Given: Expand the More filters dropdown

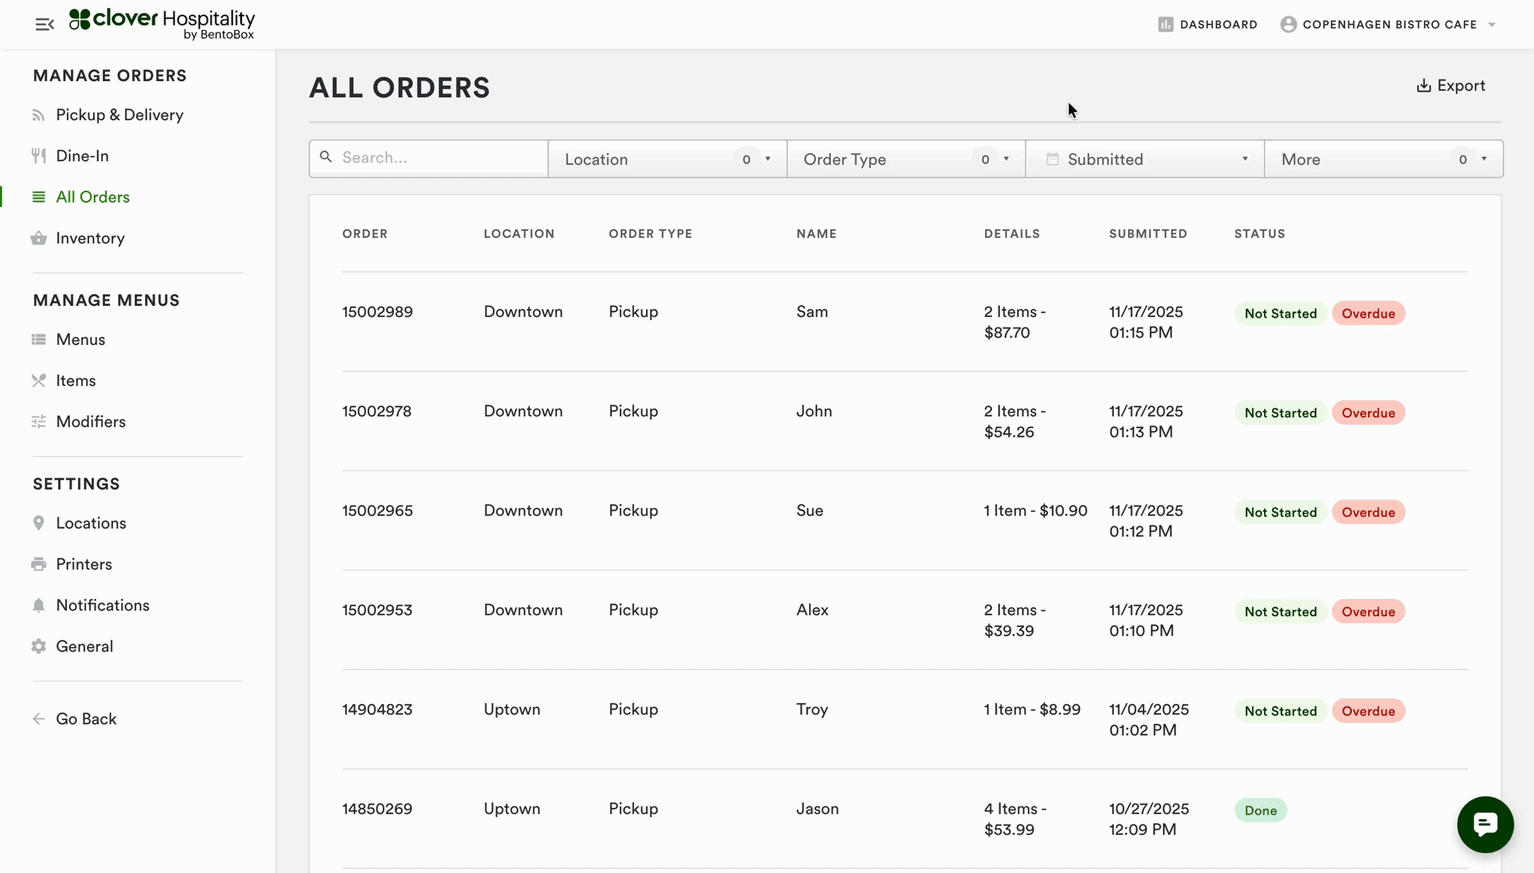Looking at the screenshot, I should [1383, 159].
